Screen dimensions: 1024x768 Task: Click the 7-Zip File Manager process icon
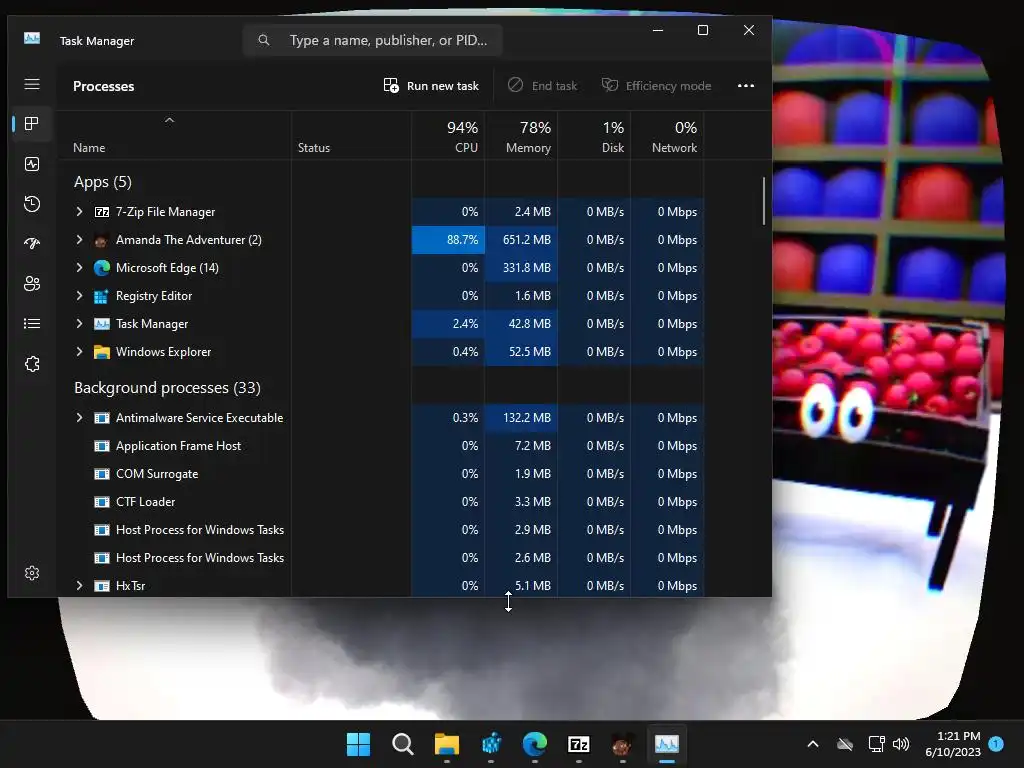point(102,212)
